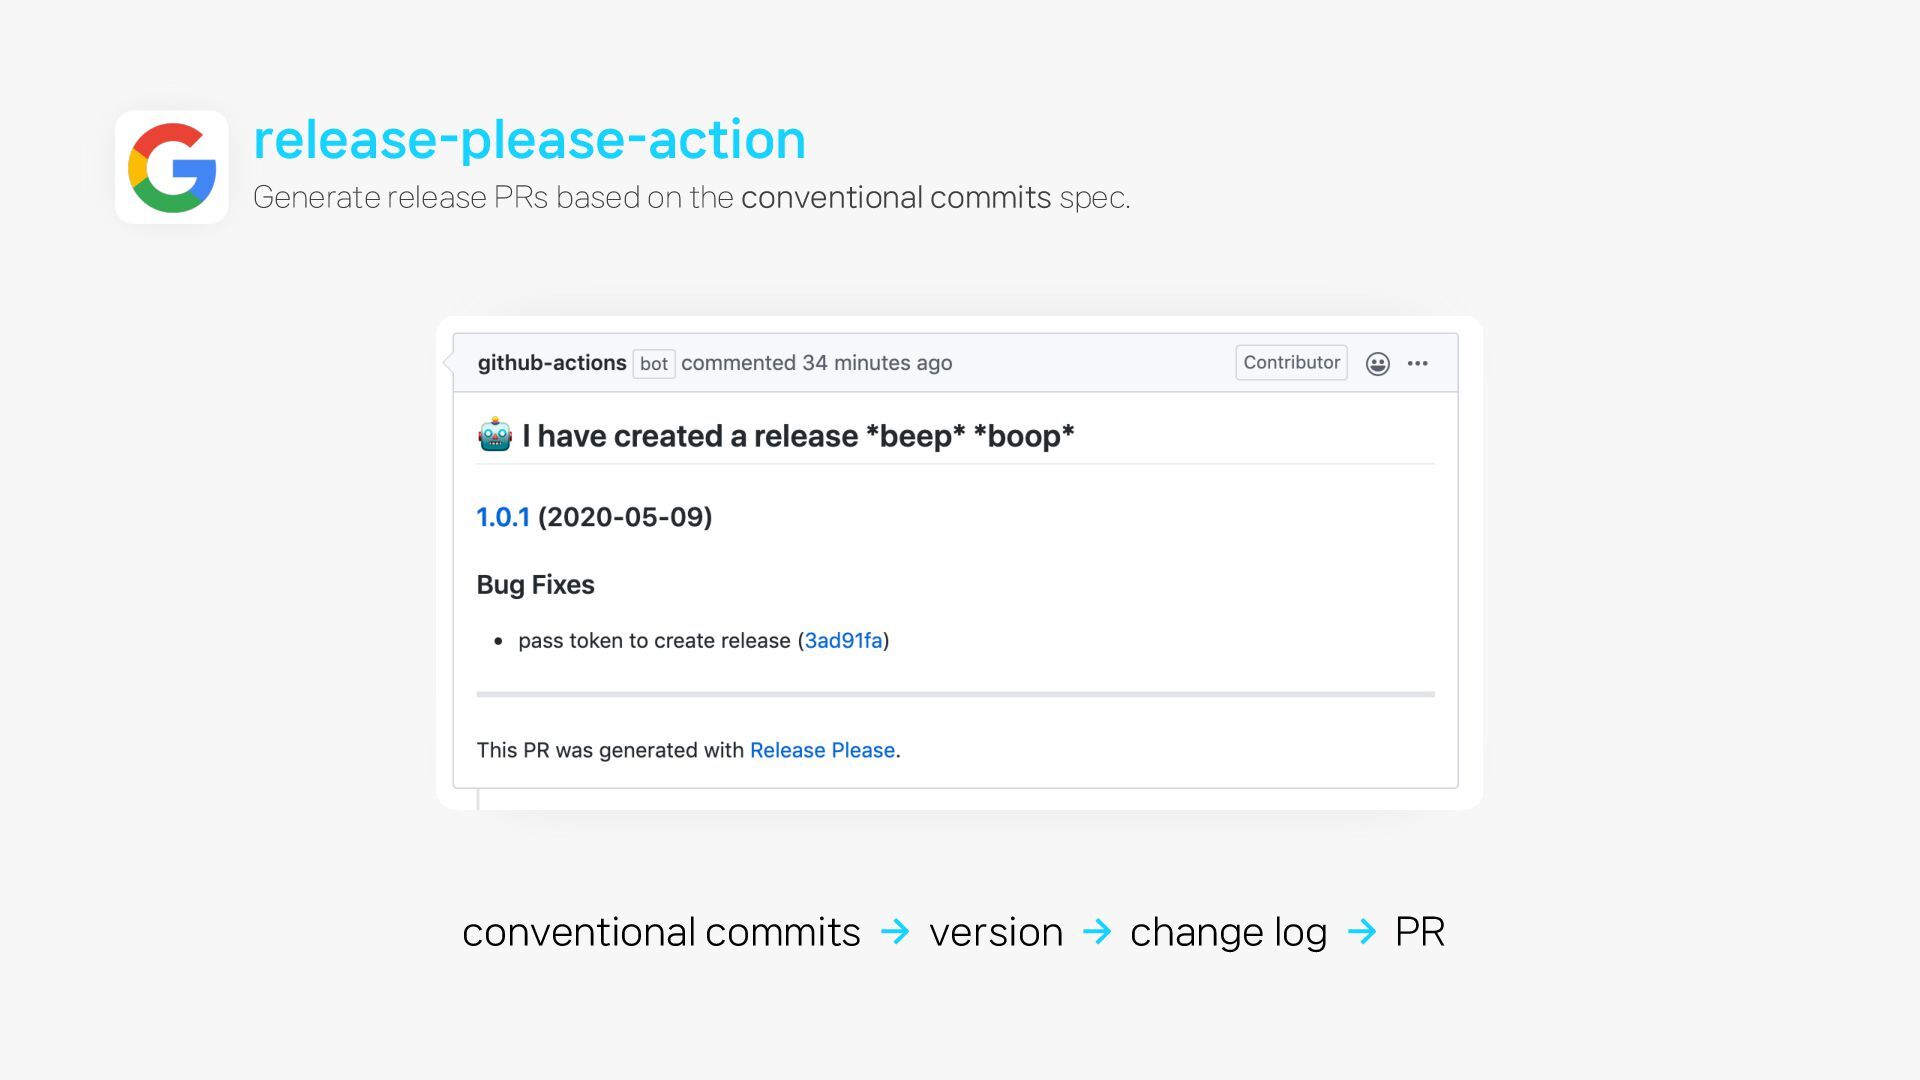Click the robot emoji in the heading
The height and width of the screenshot is (1080, 1920).
pos(495,436)
